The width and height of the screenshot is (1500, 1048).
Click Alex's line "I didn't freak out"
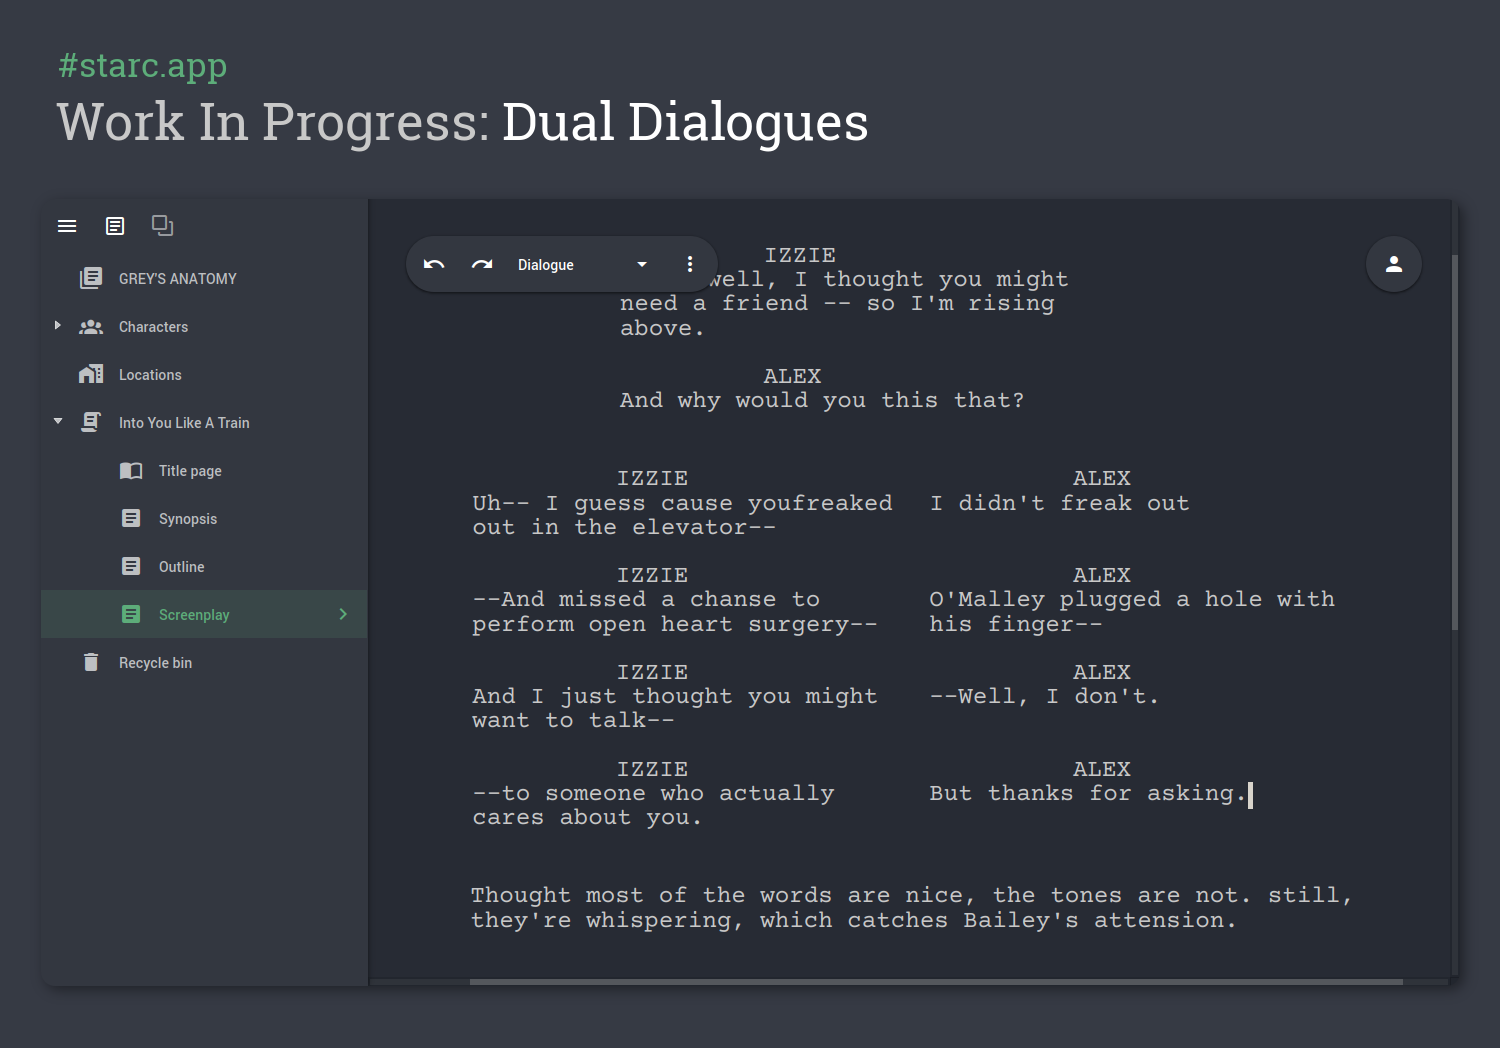1060,503
